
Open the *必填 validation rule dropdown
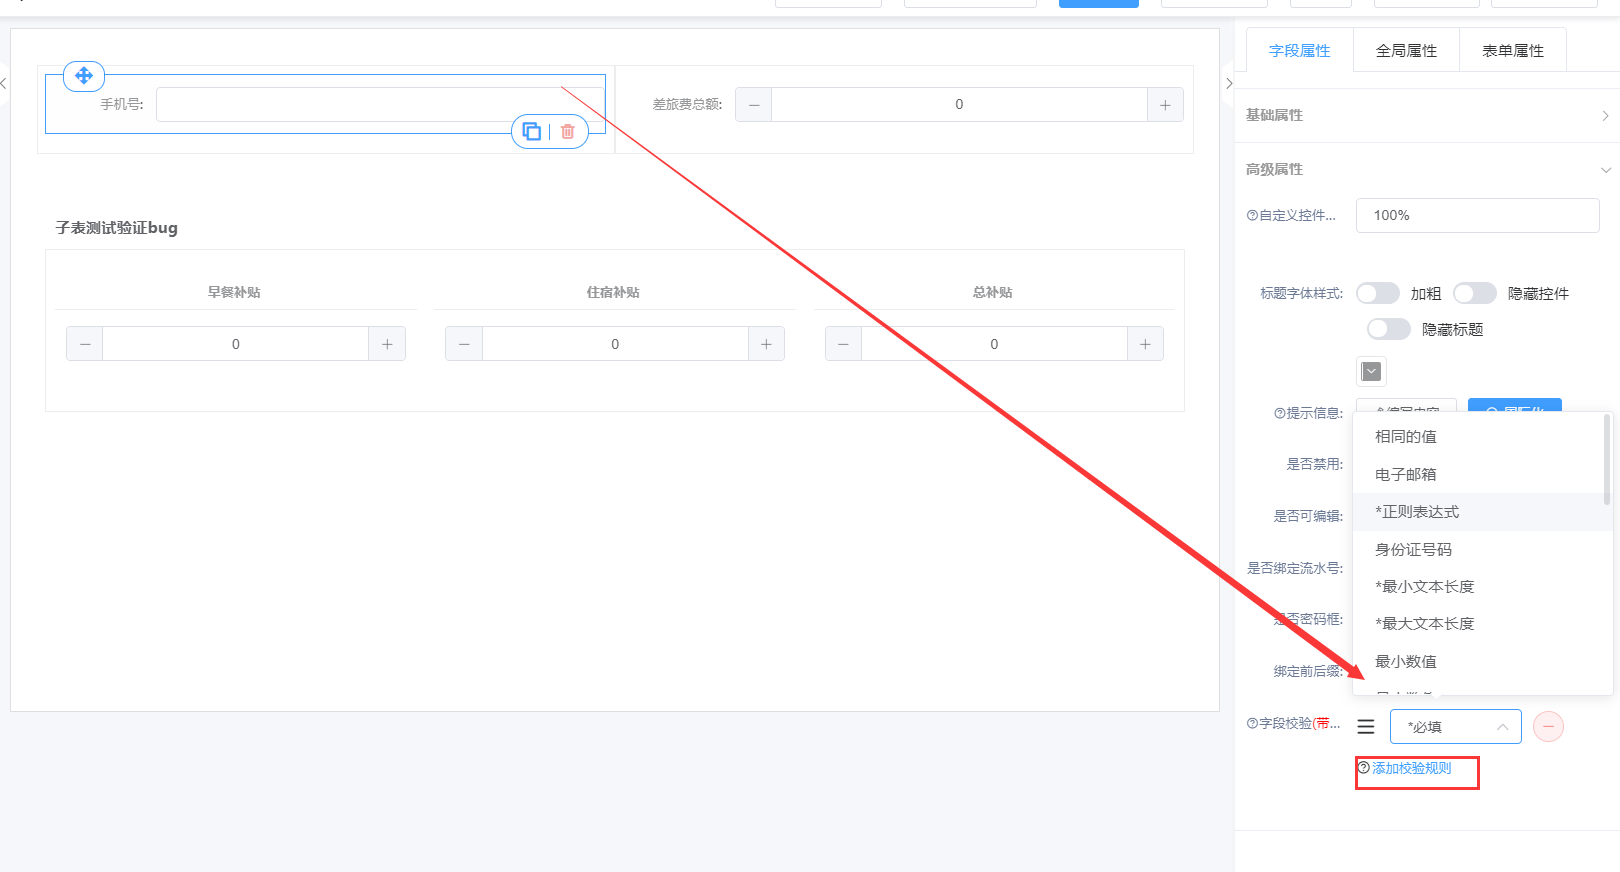pos(1456,727)
